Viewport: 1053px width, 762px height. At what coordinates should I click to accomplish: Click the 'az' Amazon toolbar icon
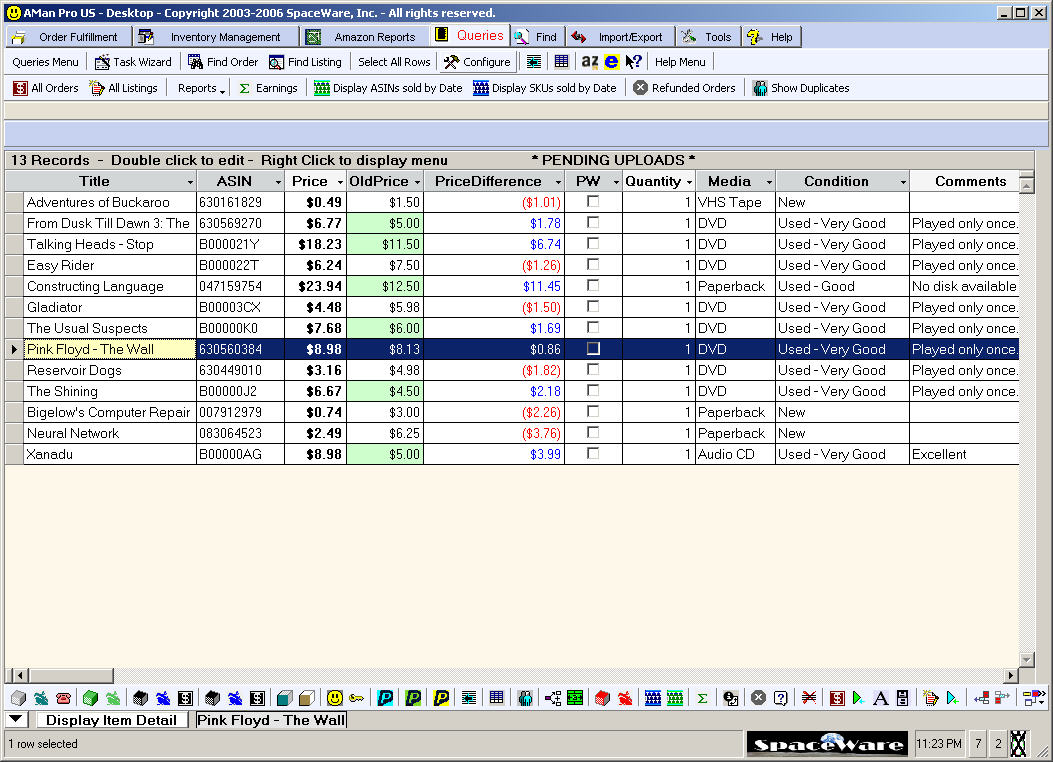pyautogui.click(x=590, y=62)
